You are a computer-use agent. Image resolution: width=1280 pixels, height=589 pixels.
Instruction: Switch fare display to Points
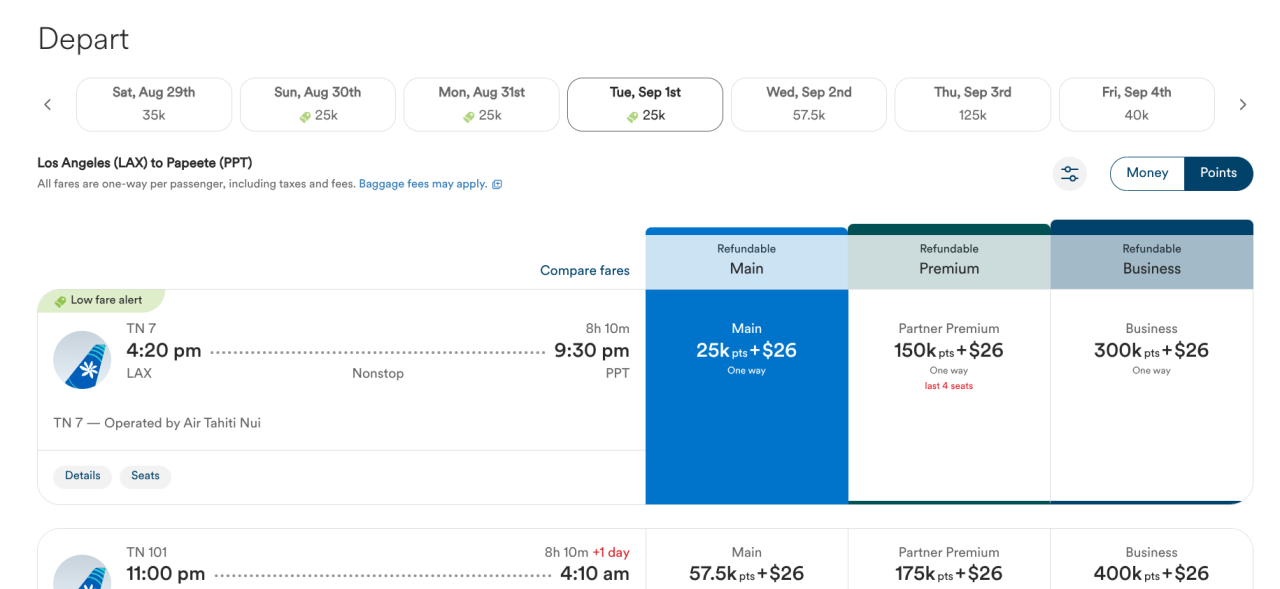(x=1219, y=173)
